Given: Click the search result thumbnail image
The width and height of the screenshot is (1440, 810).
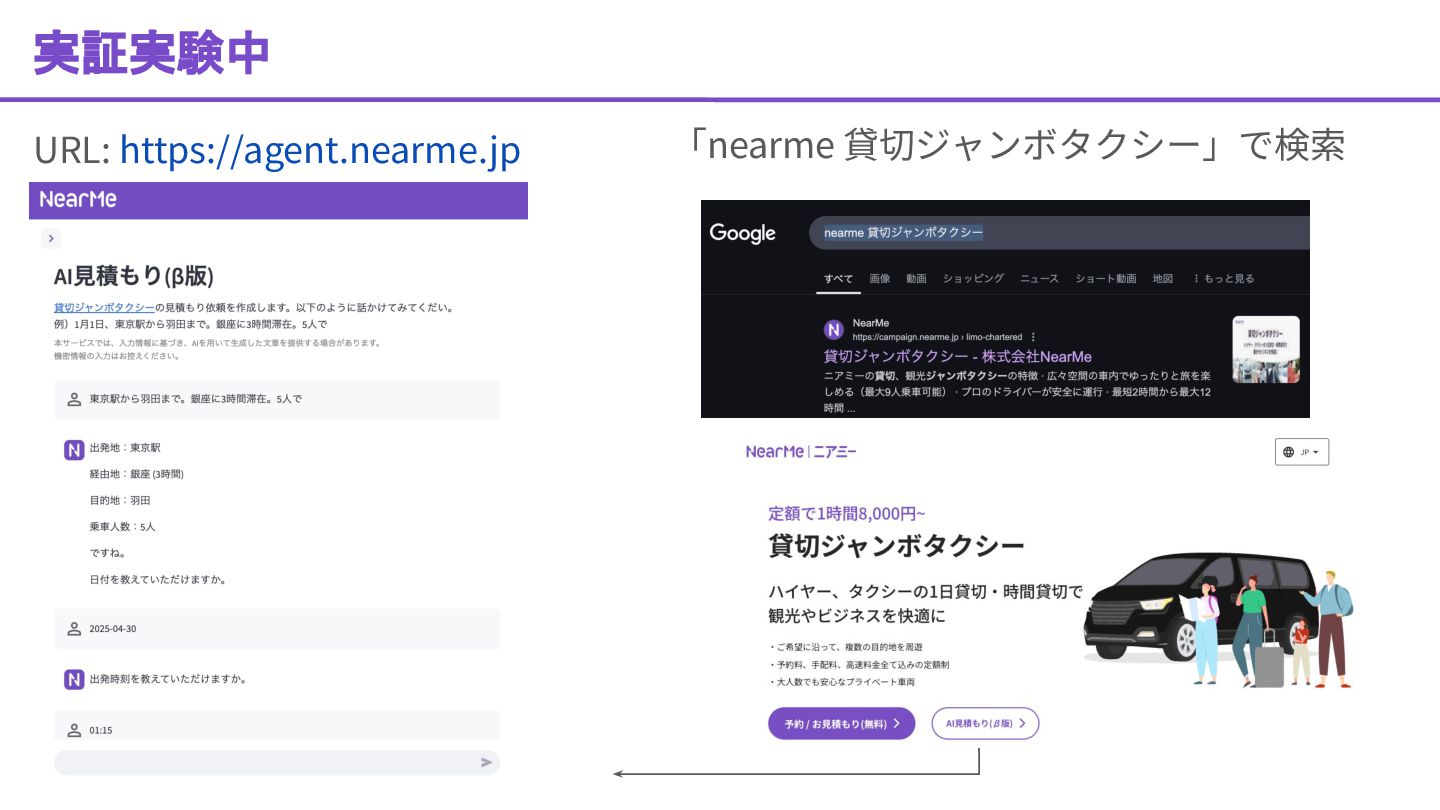Looking at the screenshot, I should pos(1266,350).
